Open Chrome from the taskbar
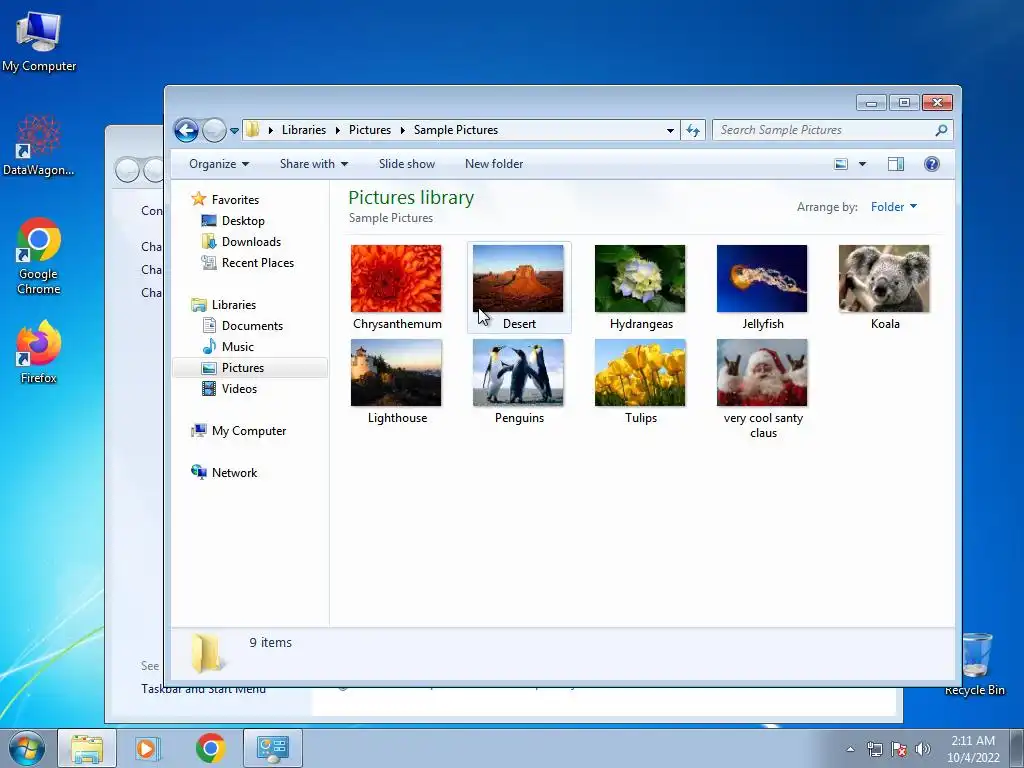Screen dimensions: 1024x768 tap(210, 748)
